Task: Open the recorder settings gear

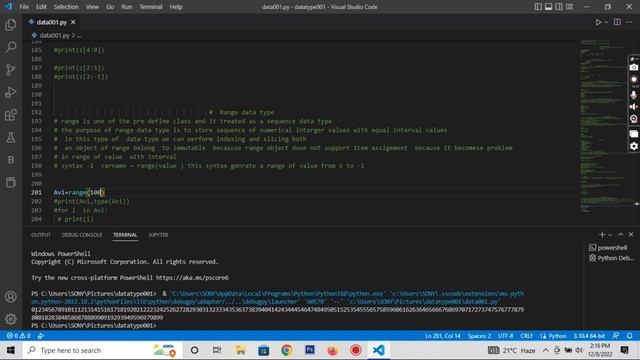Action: (x=634, y=146)
